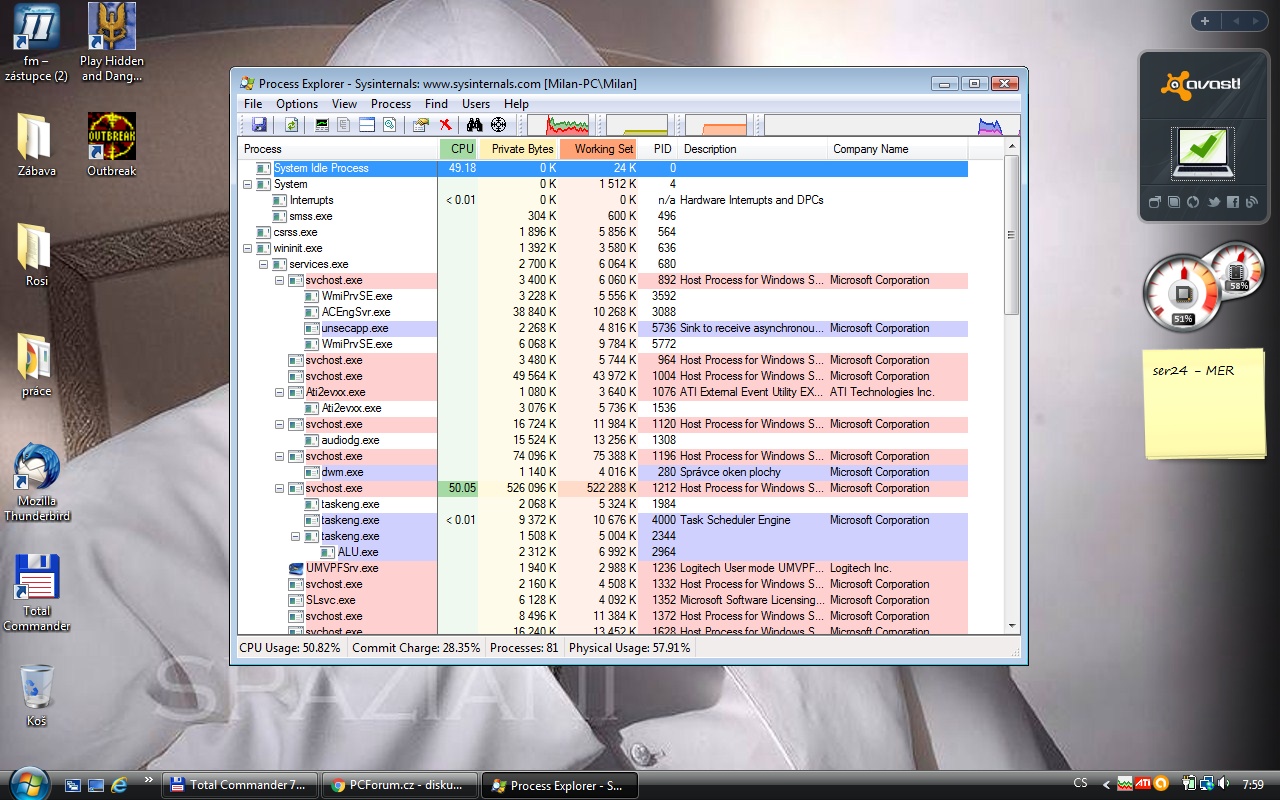Collapse the services.exe tree node
The image size is (1280, 800).
click(x=264, y=264)
